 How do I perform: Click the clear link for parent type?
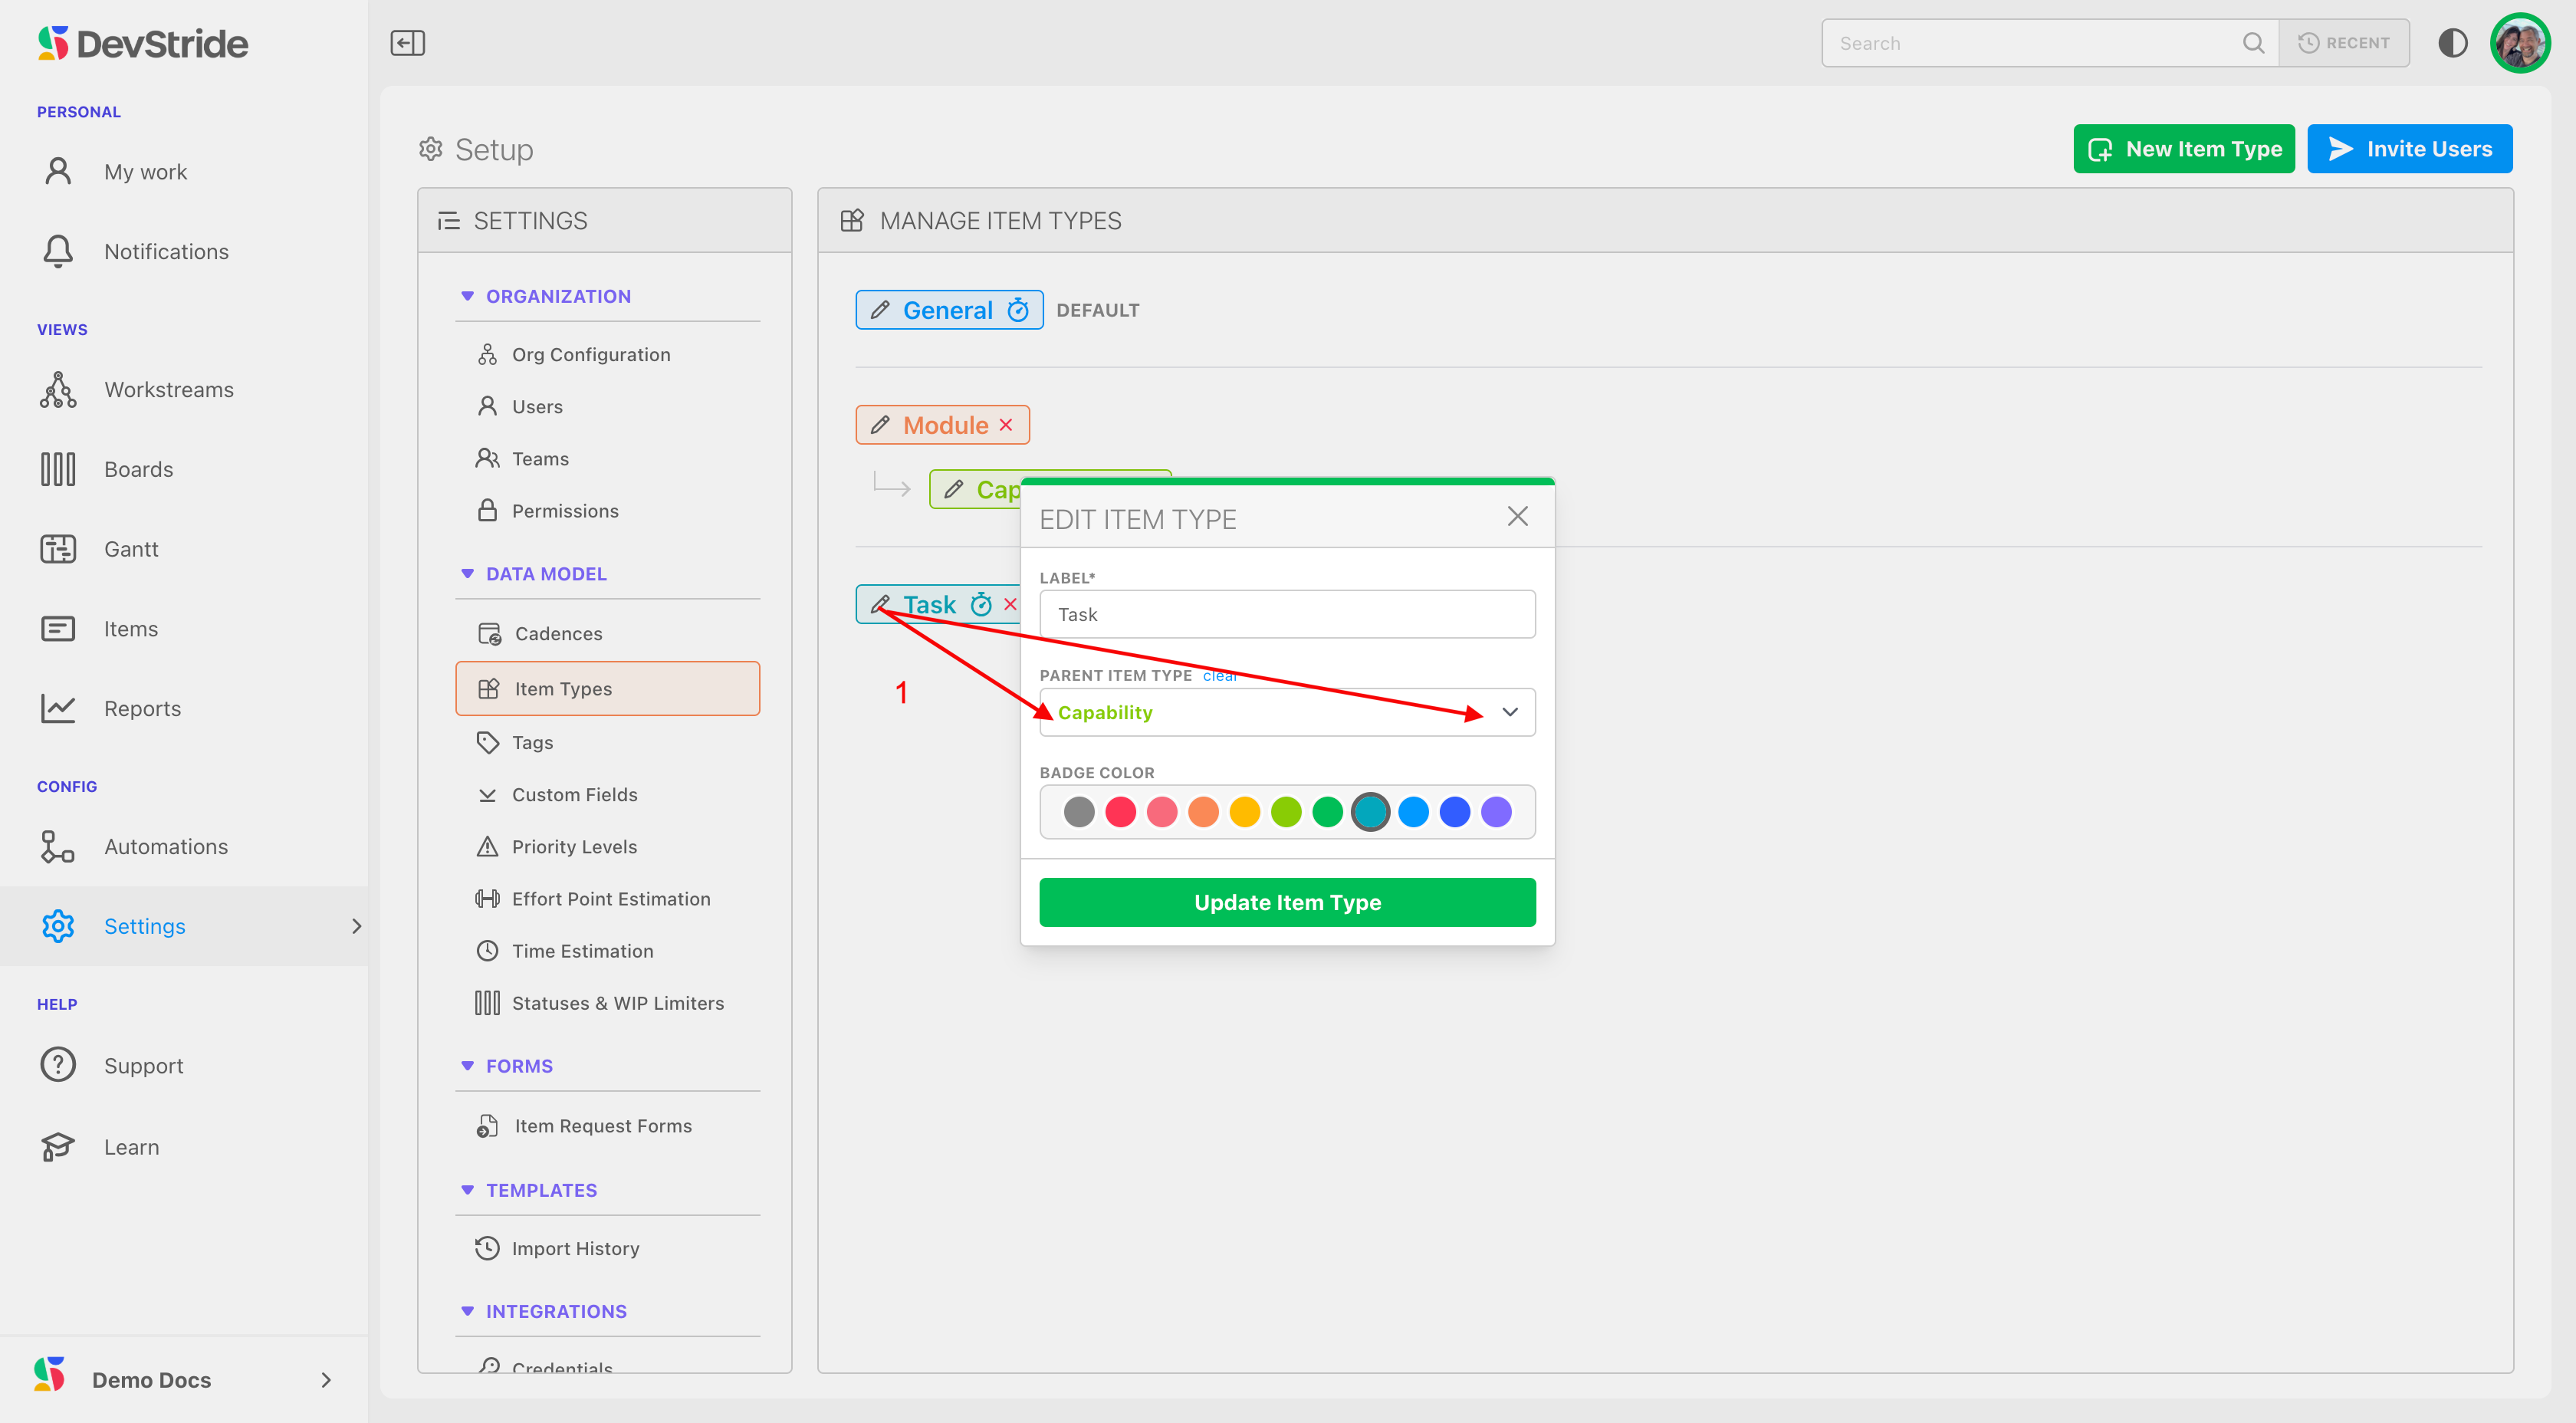1219,676
